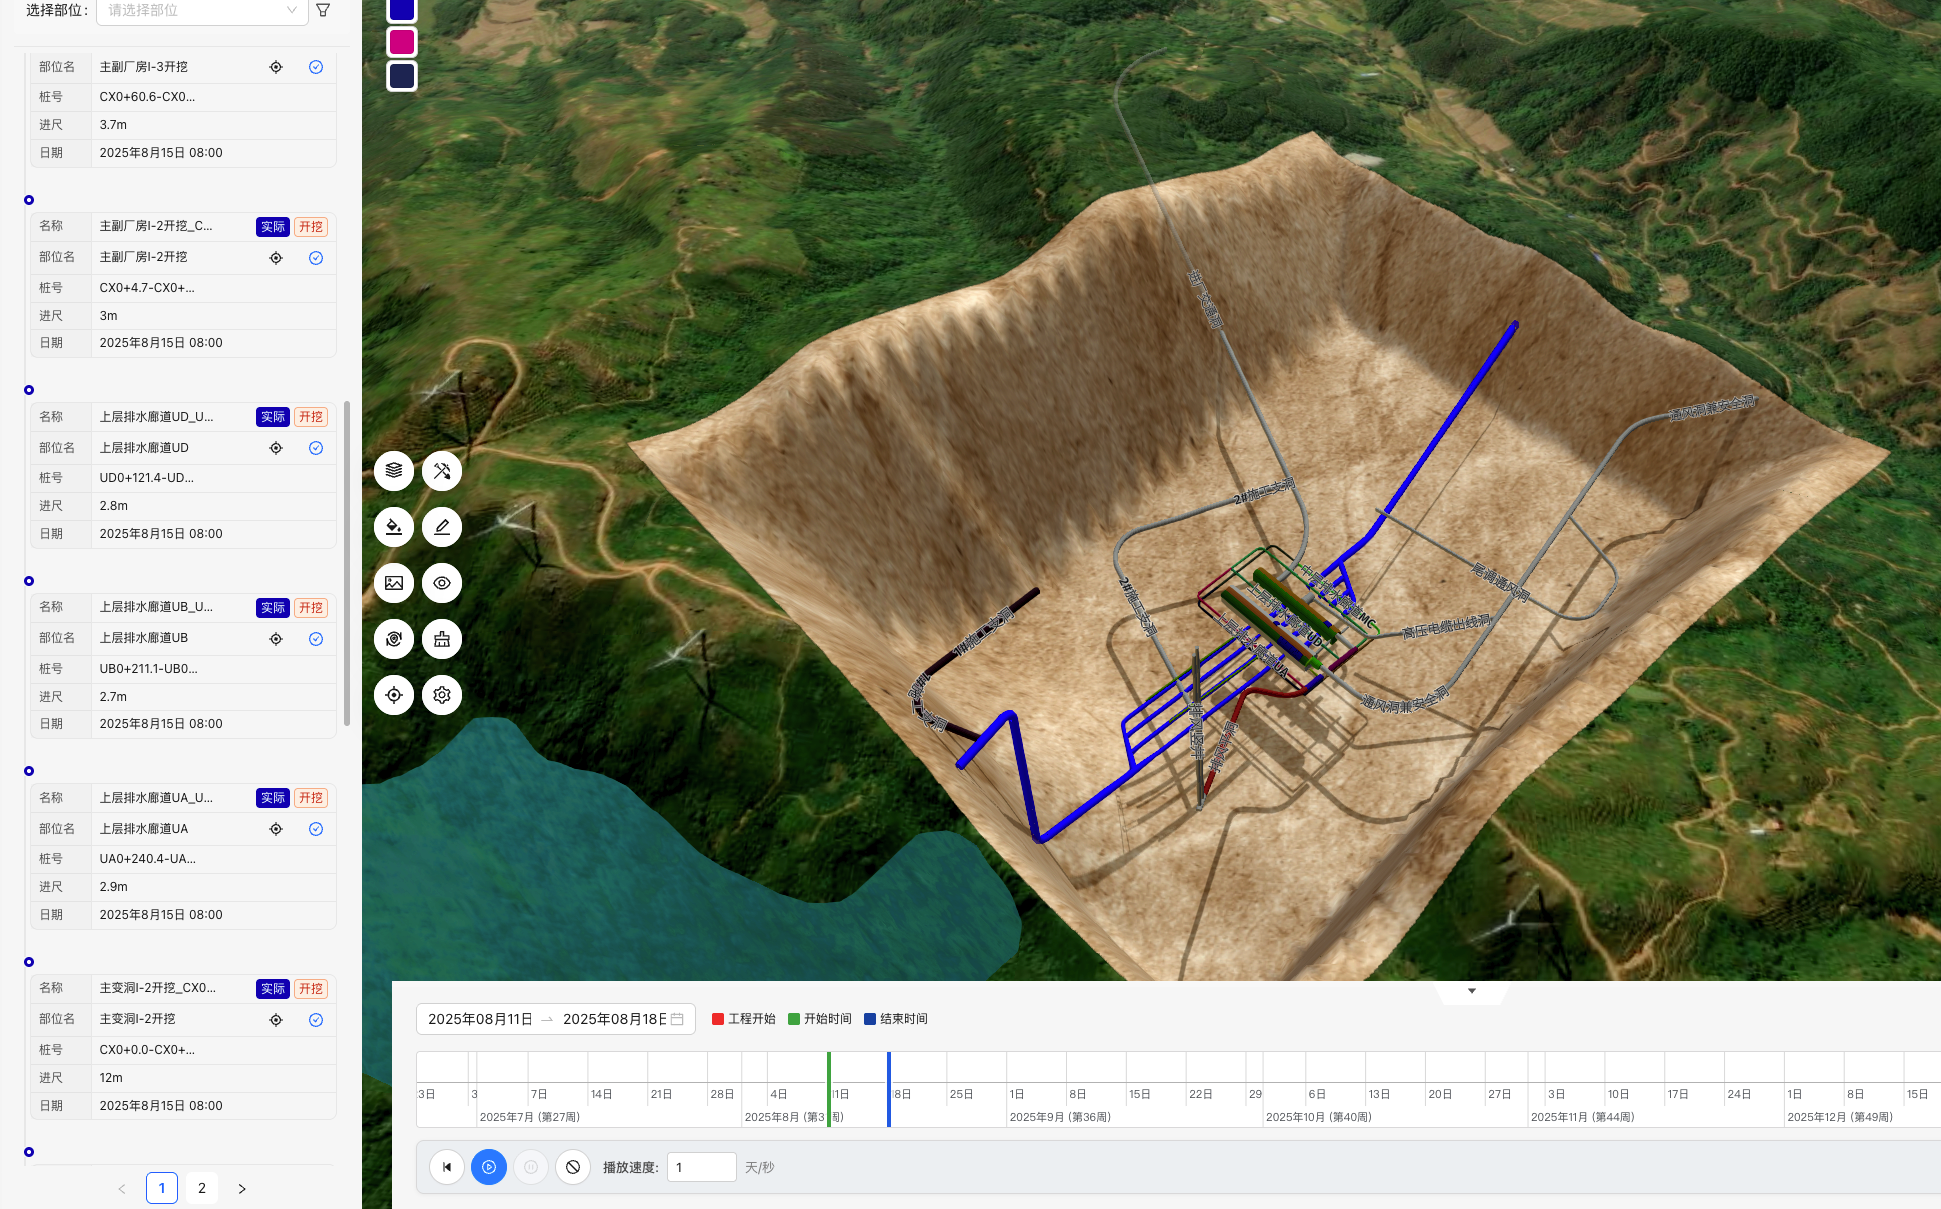Click the pencil edit tool
Image resolution: width=1941 pixels, height=1209 pixels.
(442, 527)
